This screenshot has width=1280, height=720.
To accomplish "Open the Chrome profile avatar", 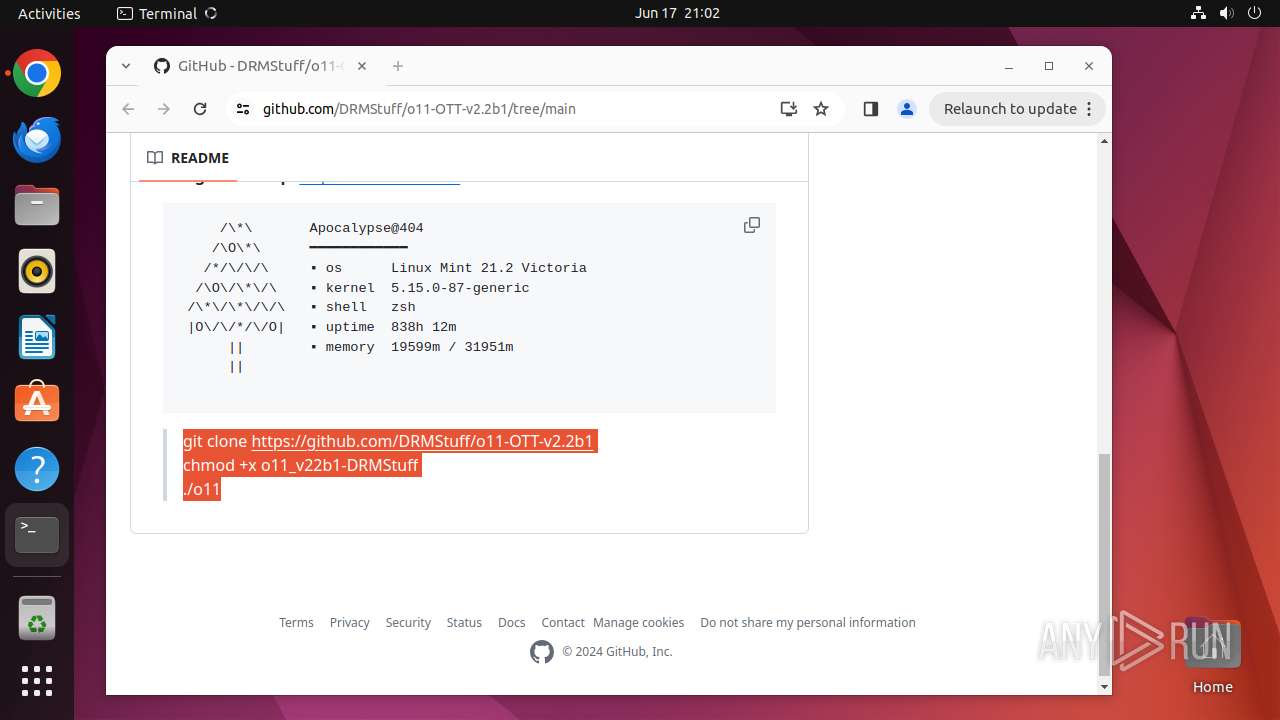I will pos(907,109).
